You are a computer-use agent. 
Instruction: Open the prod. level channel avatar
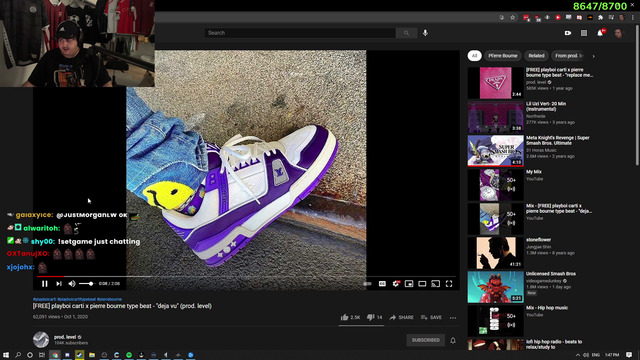[41, 340]
